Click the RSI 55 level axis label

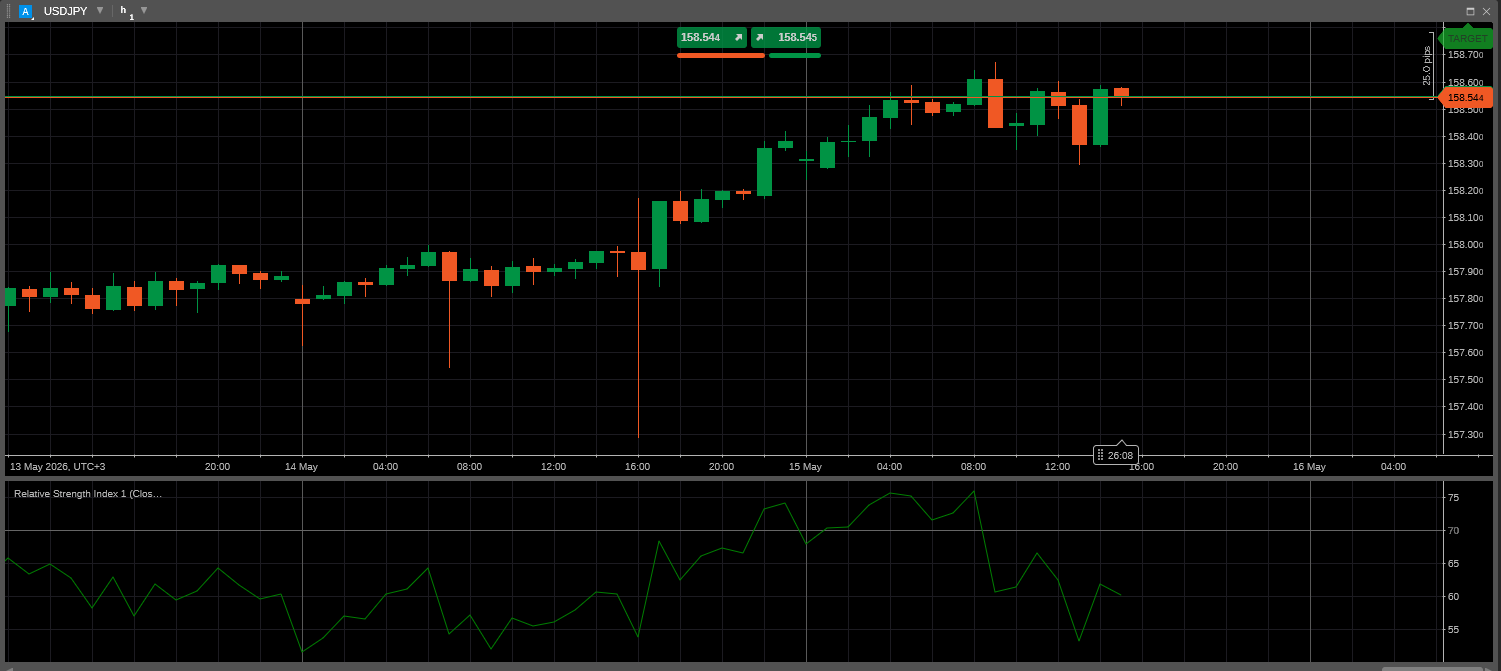(x=1453, y=629)
